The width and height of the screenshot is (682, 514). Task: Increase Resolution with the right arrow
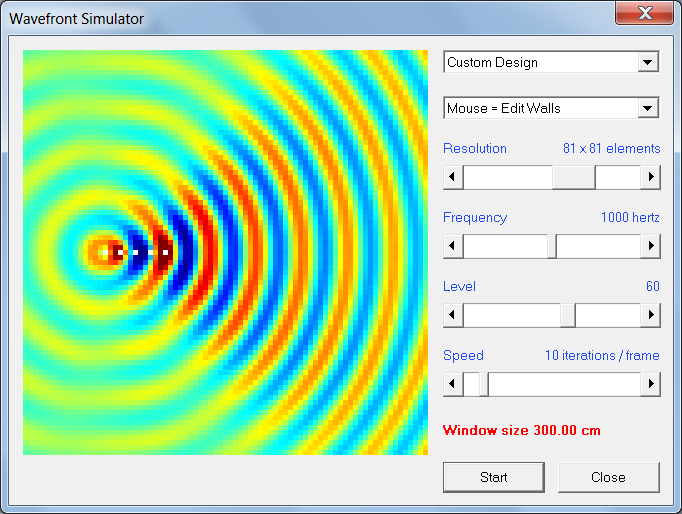click(x=651, y=177)
